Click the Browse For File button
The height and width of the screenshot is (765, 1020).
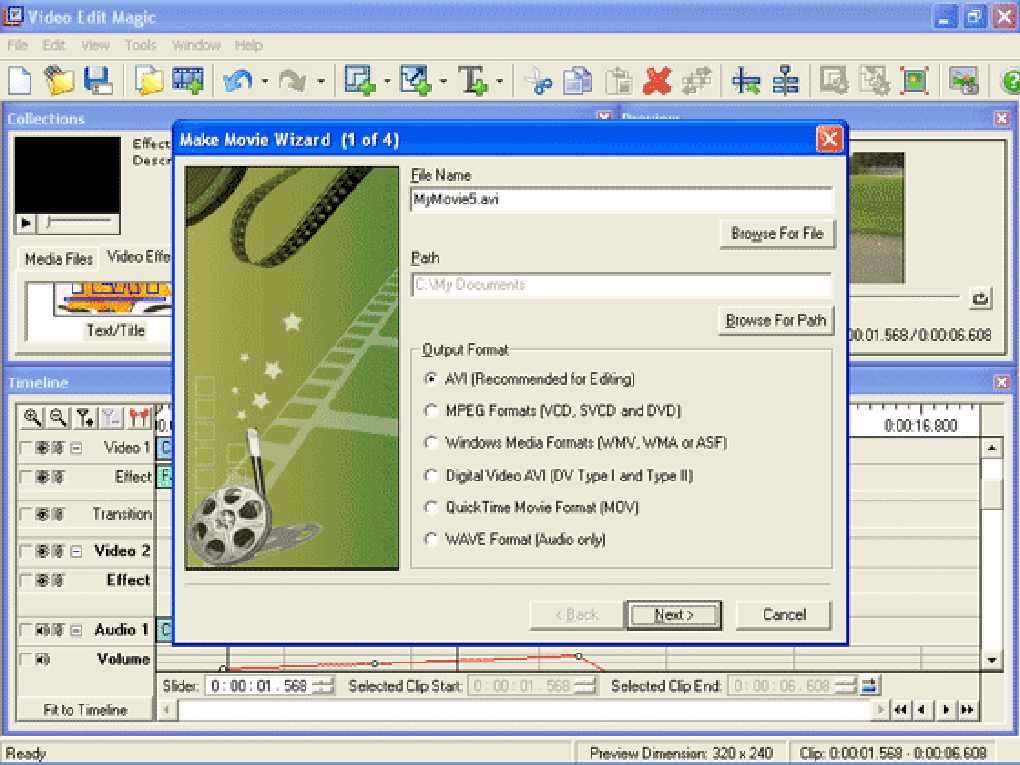[x=777, y=233]
